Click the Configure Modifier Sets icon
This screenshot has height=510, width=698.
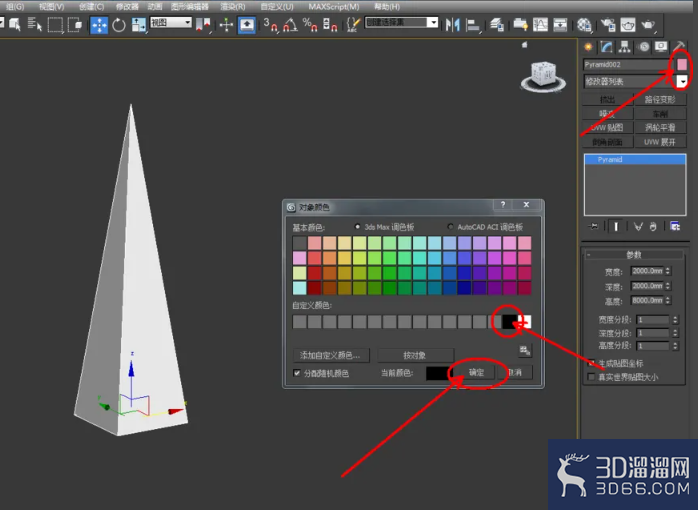coord(675,227)
